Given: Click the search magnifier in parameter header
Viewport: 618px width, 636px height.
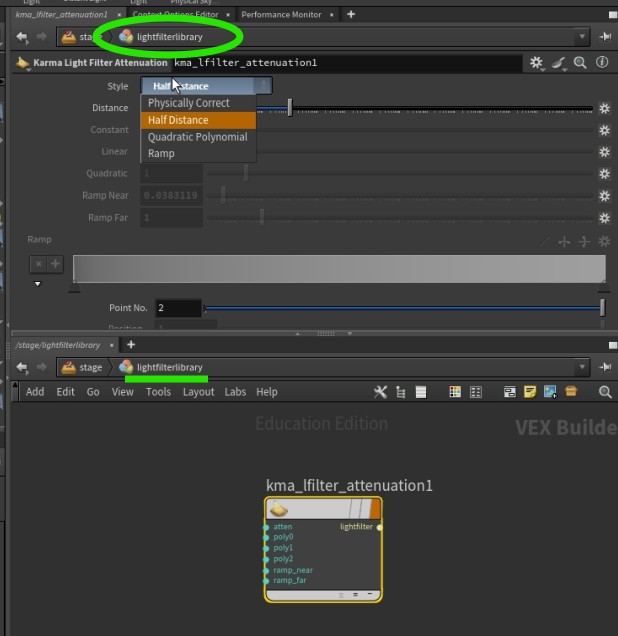Looking at the screenshot, I should pos(580,63).
